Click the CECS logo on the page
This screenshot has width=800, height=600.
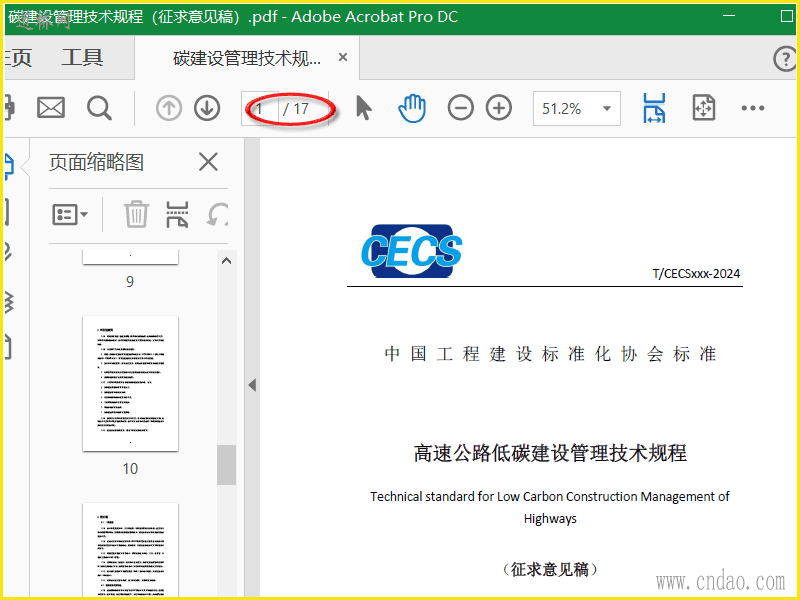(411, 251)
